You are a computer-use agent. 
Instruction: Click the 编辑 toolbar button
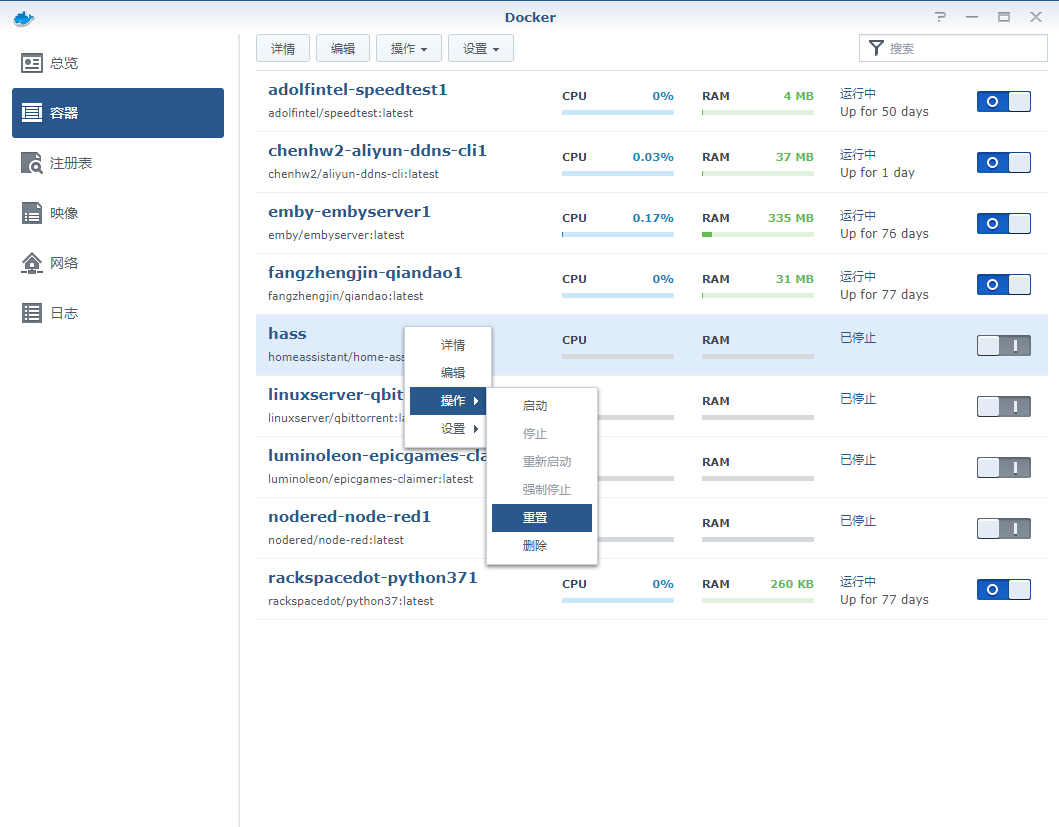coord(343,49)
